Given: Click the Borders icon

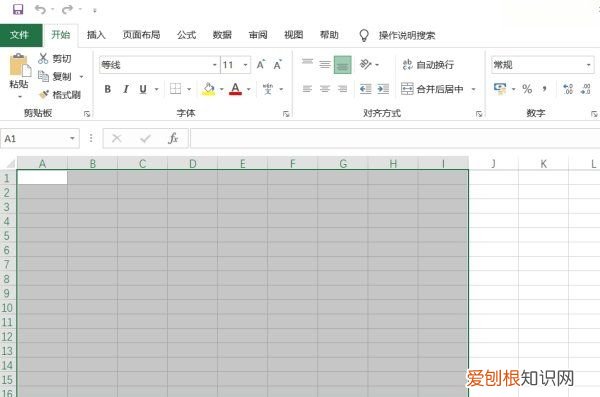Looking at the screenshot, I should click(x=175, y=89).
